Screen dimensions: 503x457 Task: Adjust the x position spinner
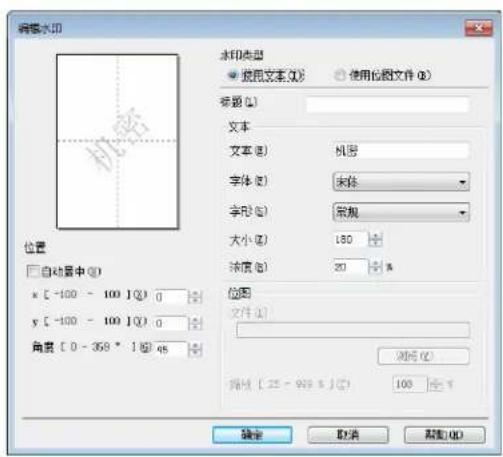coord(195,296)
